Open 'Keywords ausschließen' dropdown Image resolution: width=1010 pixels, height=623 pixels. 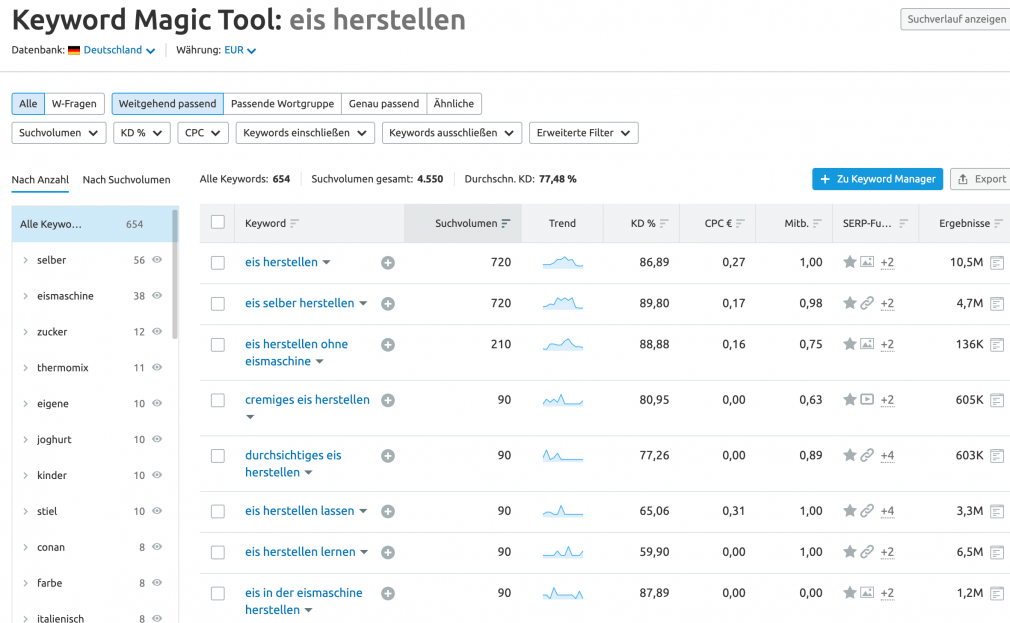coord(452,133)
